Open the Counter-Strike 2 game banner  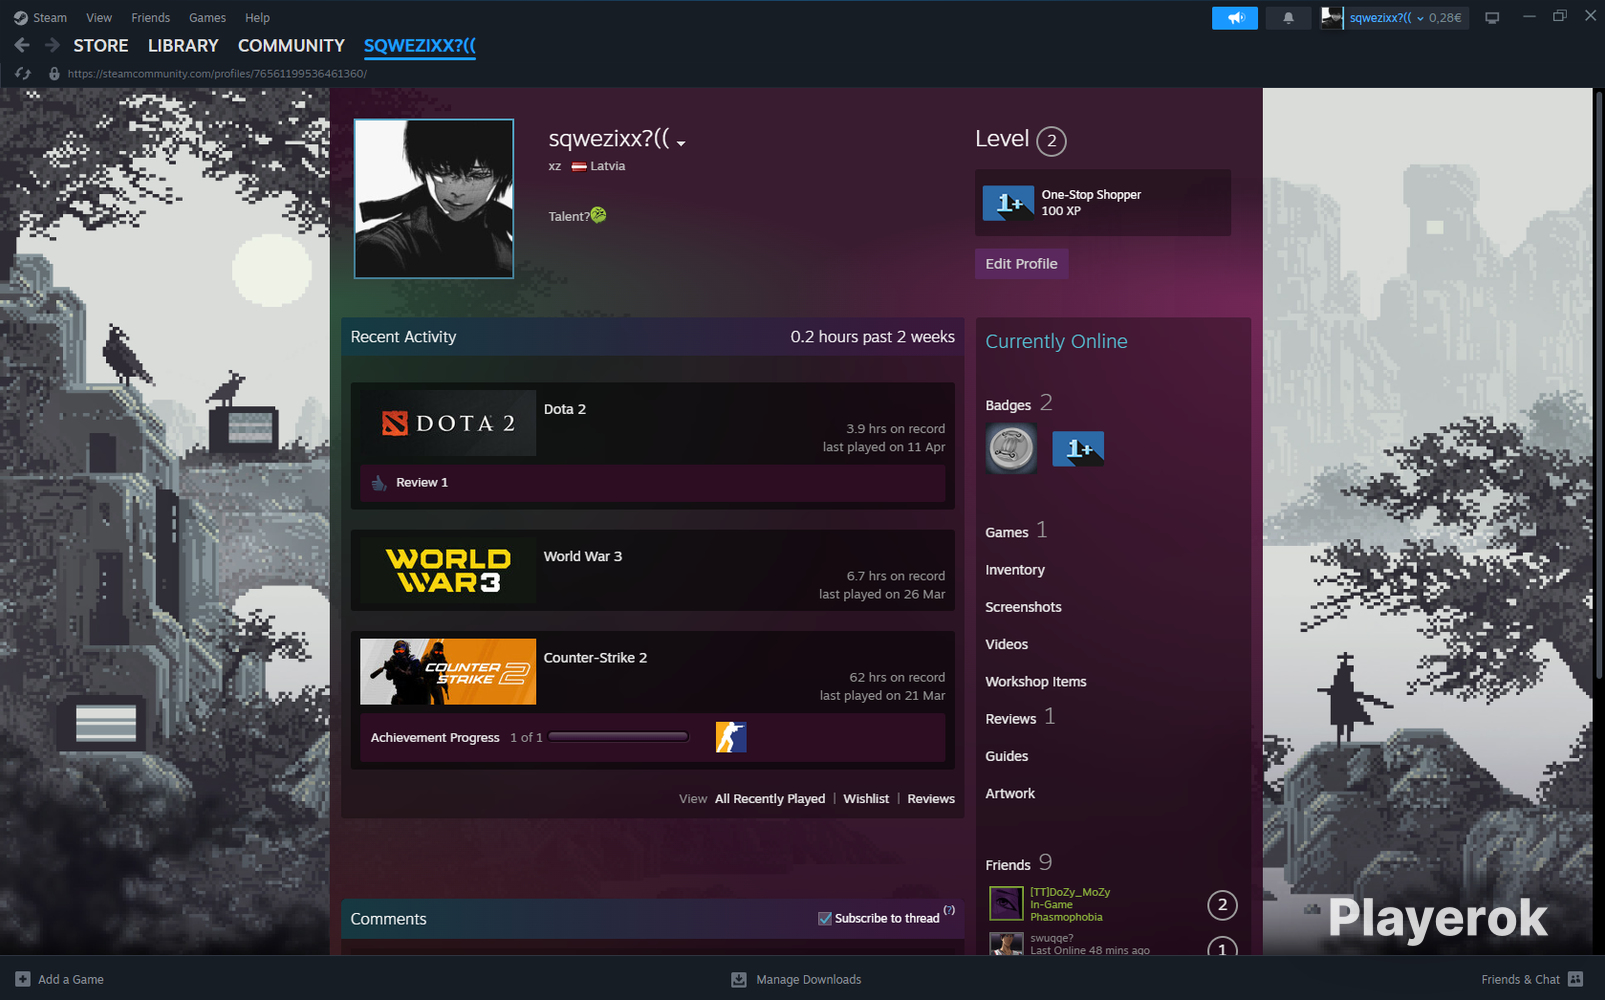(448, 672)
